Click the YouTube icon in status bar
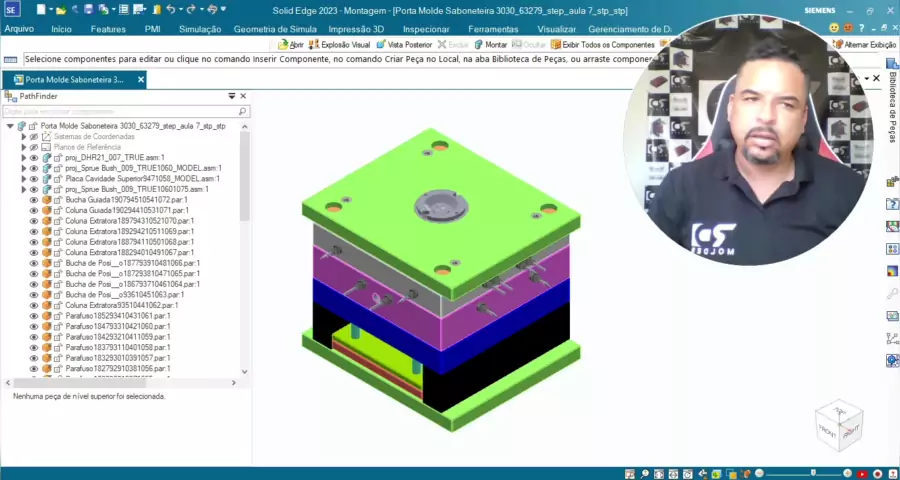 pyautogui.click(x=862, y=474)
